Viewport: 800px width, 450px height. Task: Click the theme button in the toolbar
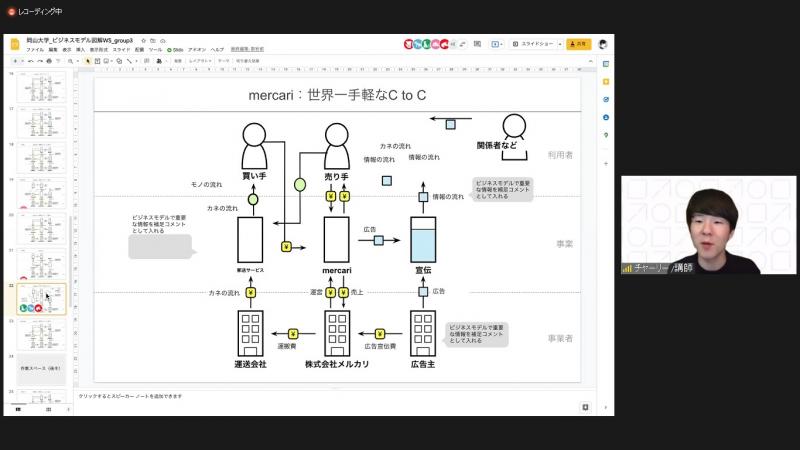click(223, 61)
